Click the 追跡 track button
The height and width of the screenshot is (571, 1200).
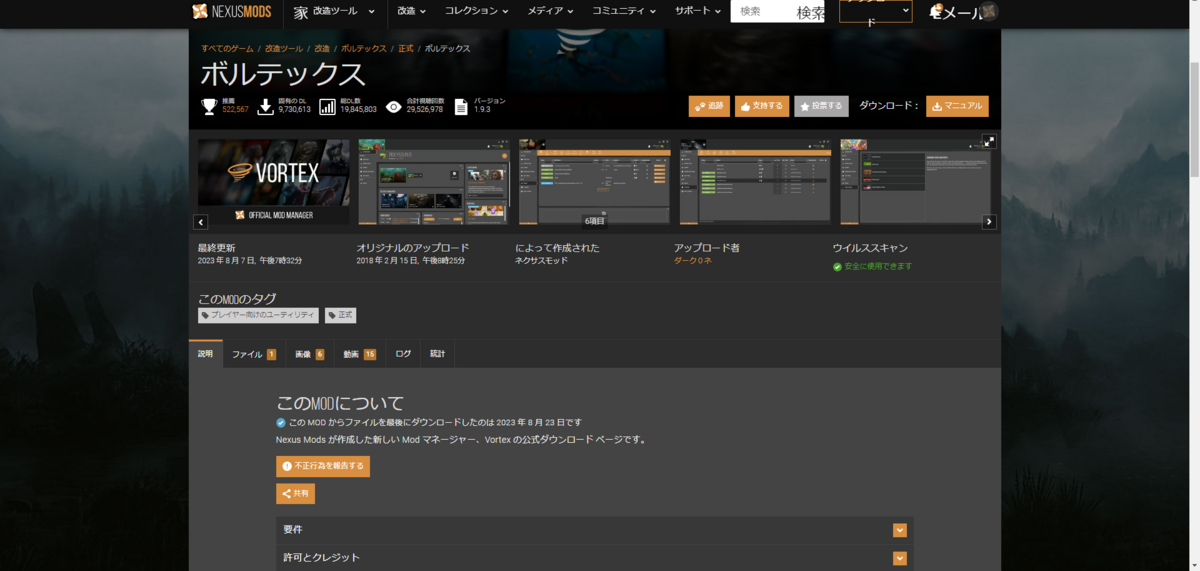[x=710, y=106]
